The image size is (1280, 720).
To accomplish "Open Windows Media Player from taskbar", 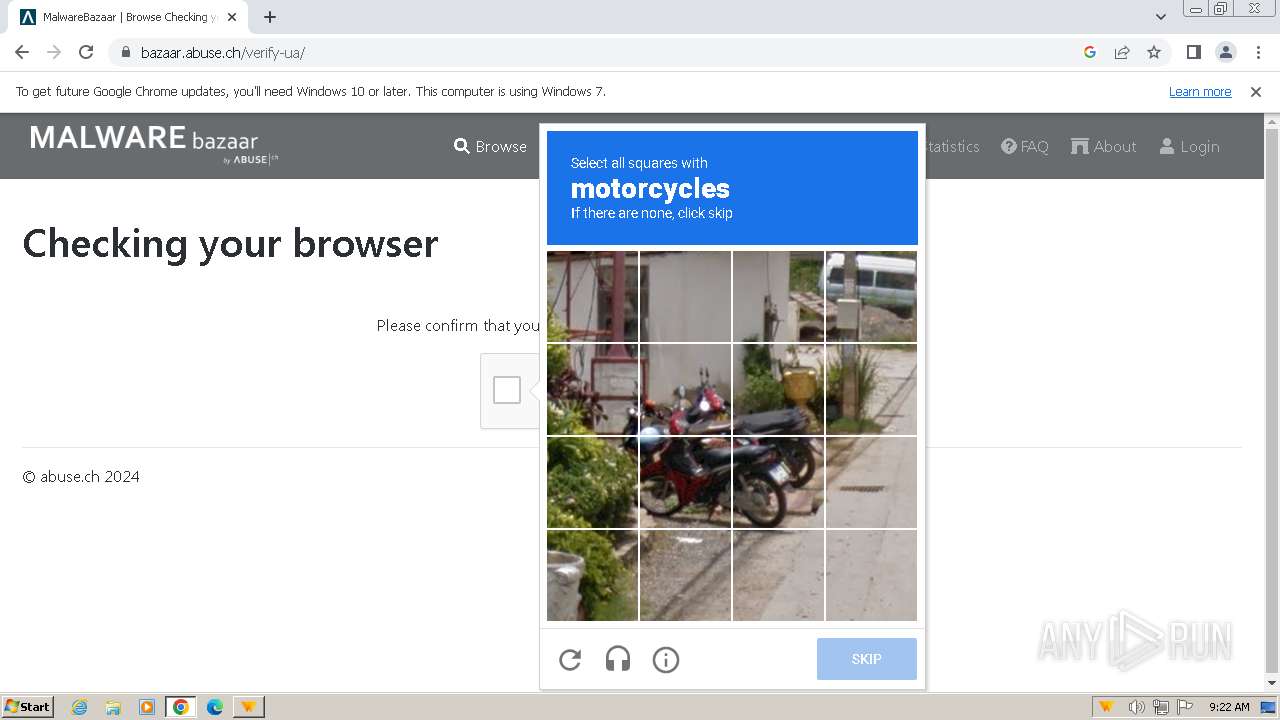I will click(x=147, y=707).
